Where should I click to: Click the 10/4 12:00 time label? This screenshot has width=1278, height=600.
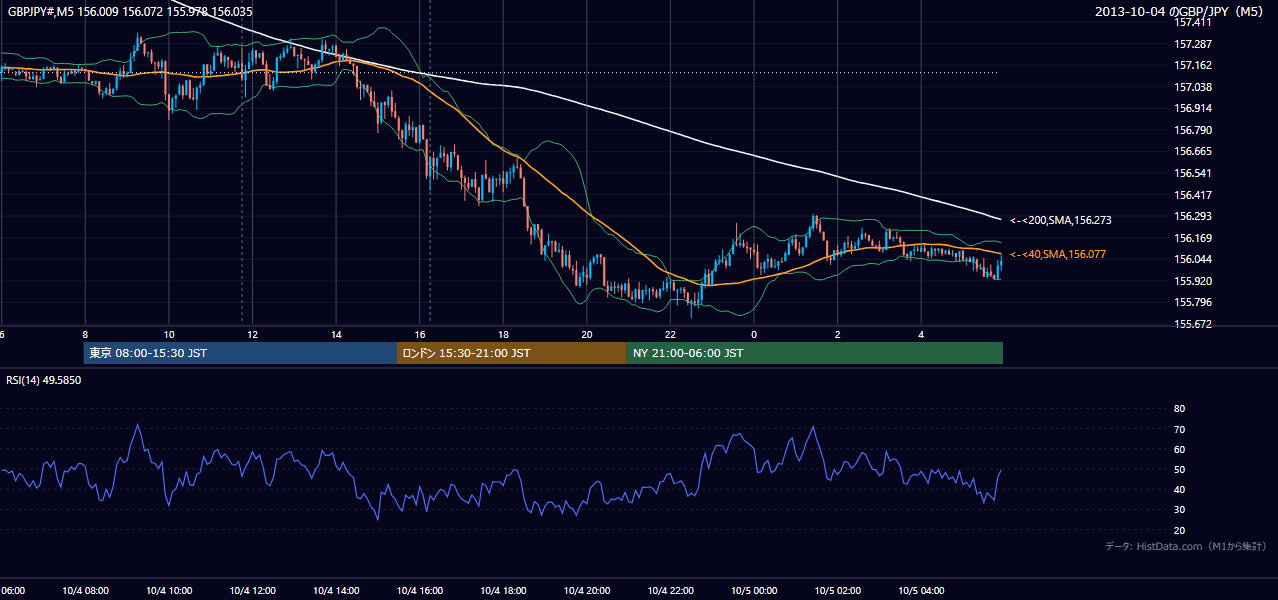coord(252,591)
